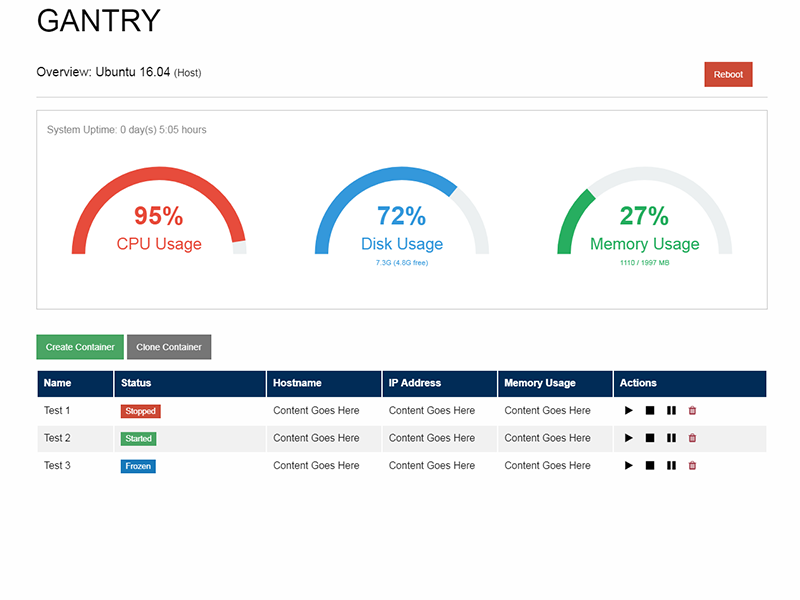
Task: Click the blue Frozen status badge
Action: point(138,466)
